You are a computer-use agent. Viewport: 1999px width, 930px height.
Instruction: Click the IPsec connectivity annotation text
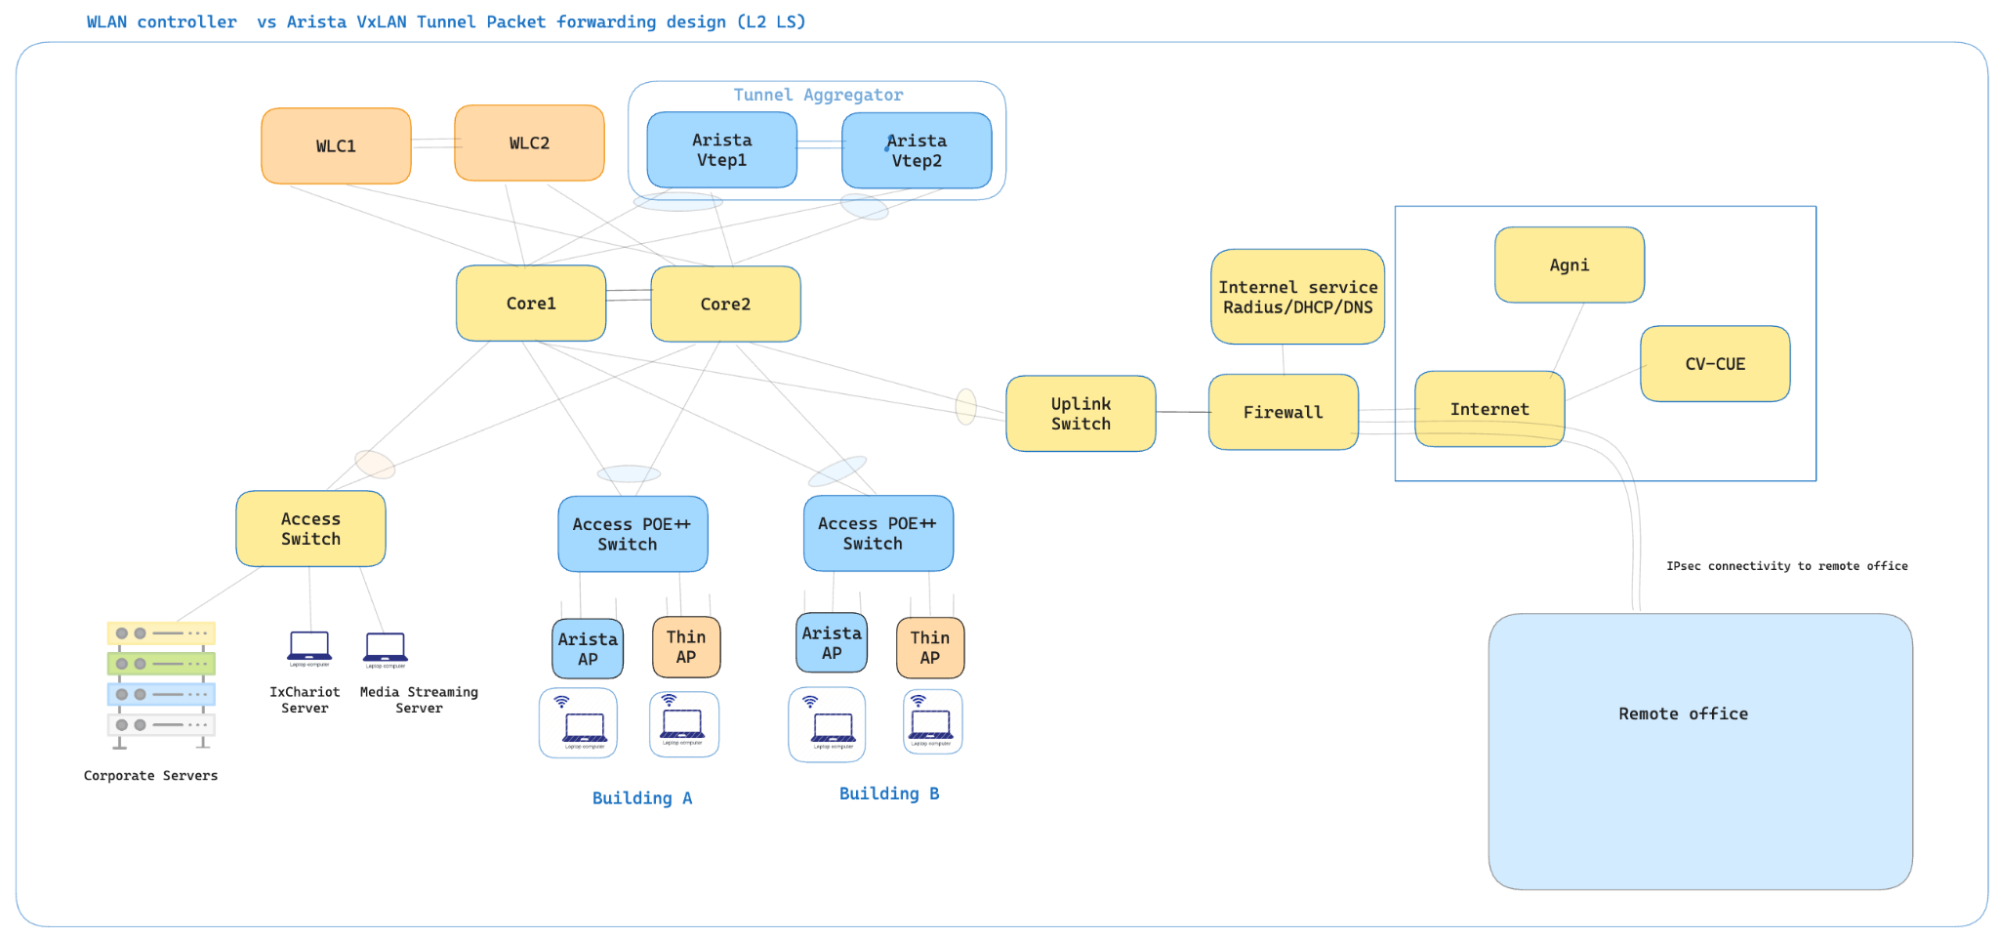pyautogui.click(x=1787, y=565)
